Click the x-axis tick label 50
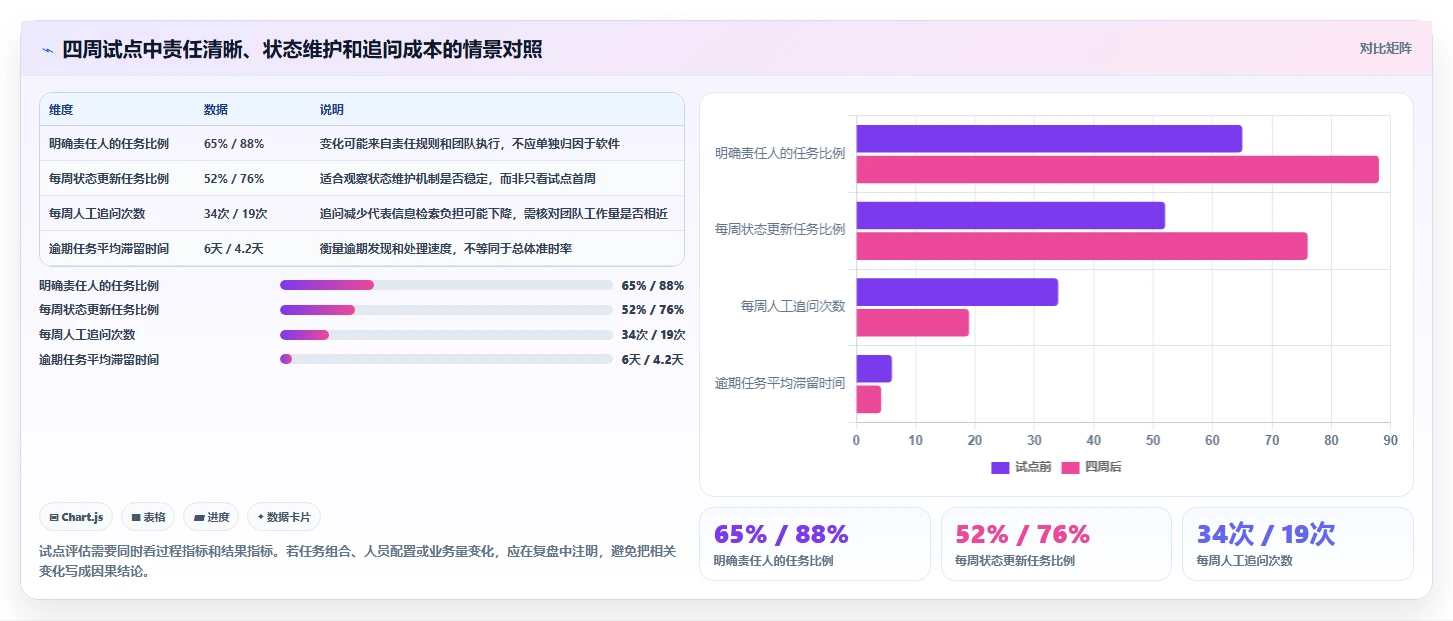Image resolution: width=1453 pixels, height=621 pixels. point(1153,440)
